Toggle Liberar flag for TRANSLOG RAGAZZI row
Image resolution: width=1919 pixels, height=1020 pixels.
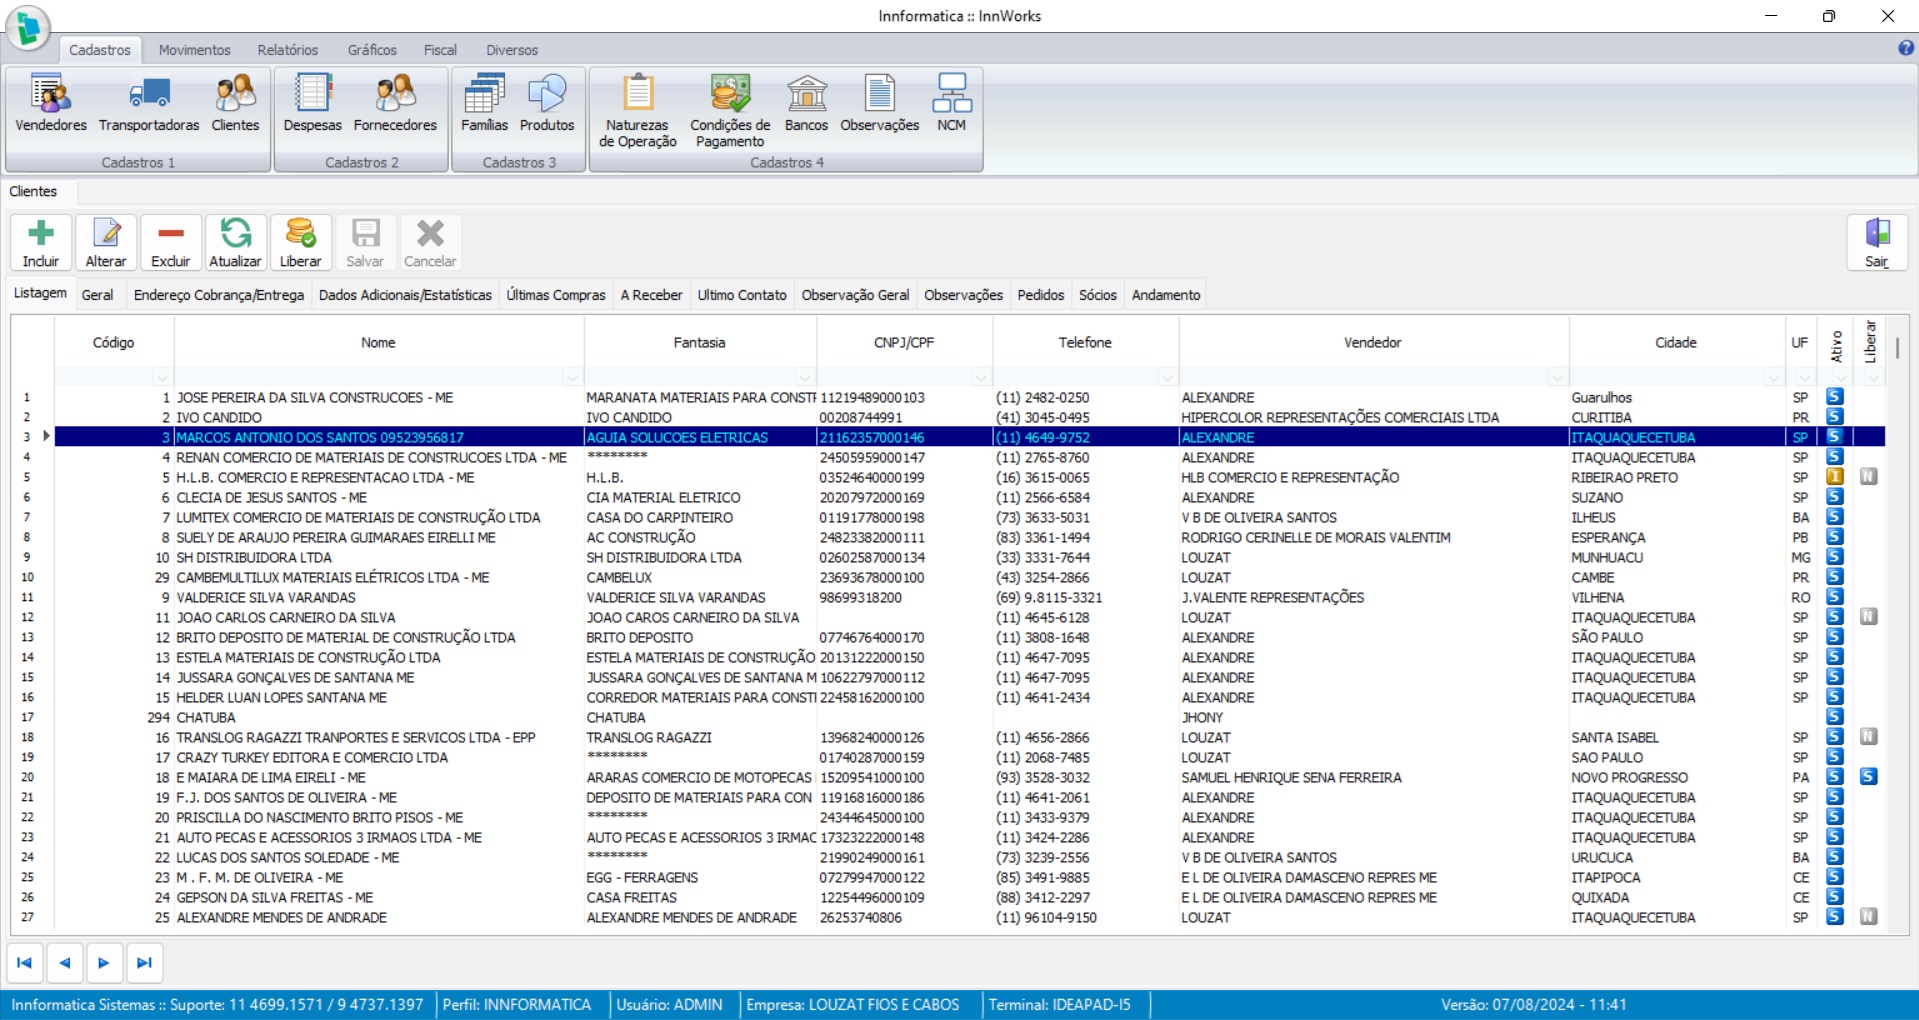tap(1868, 737)
